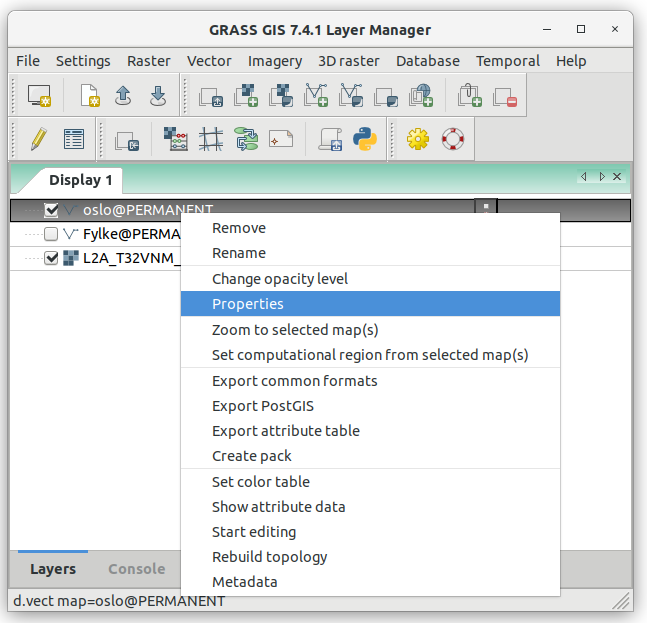
Task: Add group icon in toolbar
Action: [470, 96]
